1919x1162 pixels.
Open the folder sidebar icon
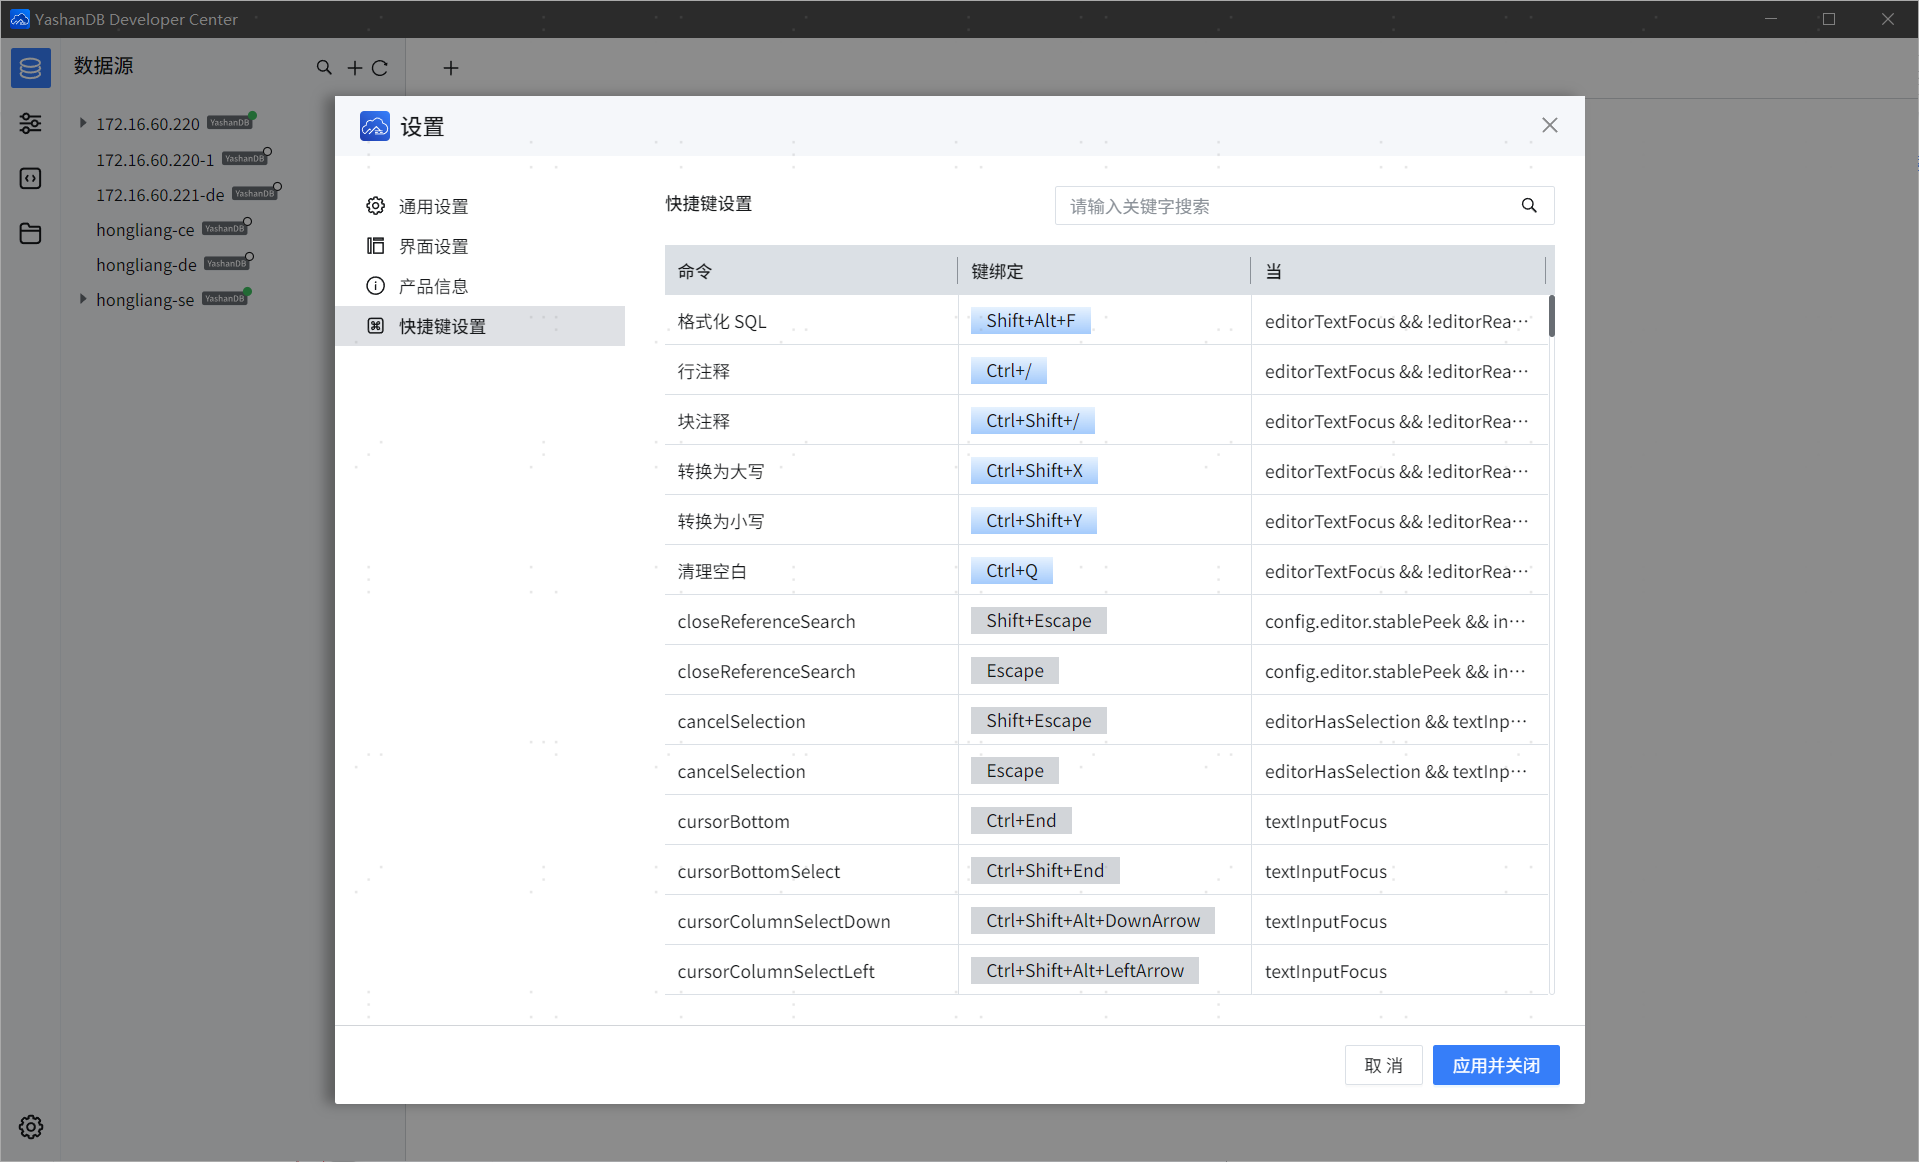pyautogui.click(x=31, y=233)
